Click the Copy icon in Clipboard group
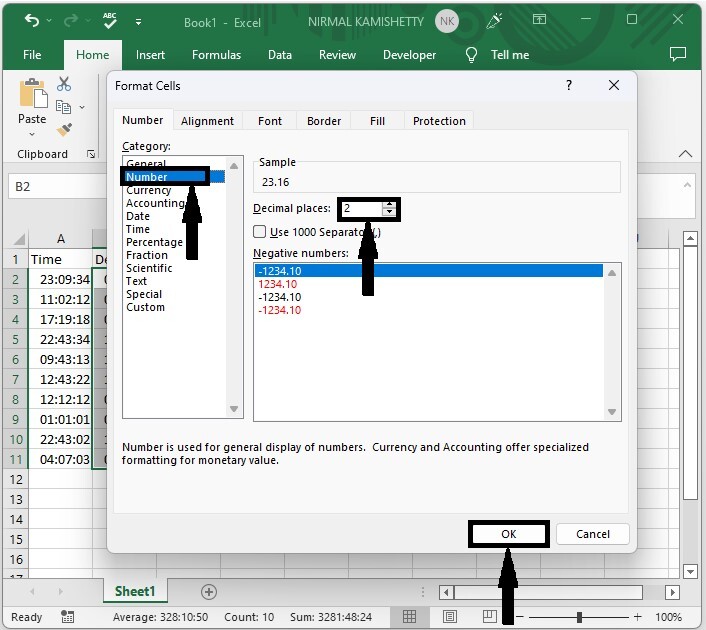The width and height of the screenshot is (706, 630). pos(64,107)
